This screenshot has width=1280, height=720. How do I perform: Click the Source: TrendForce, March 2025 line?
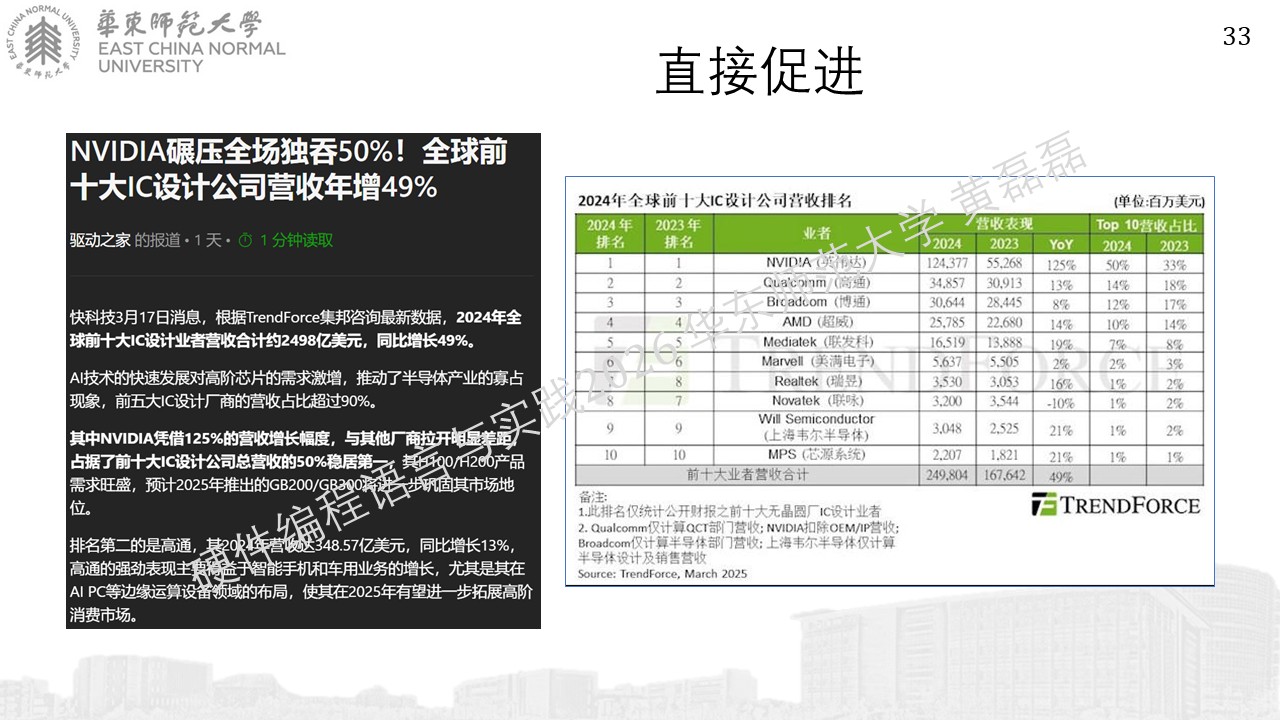663,573
